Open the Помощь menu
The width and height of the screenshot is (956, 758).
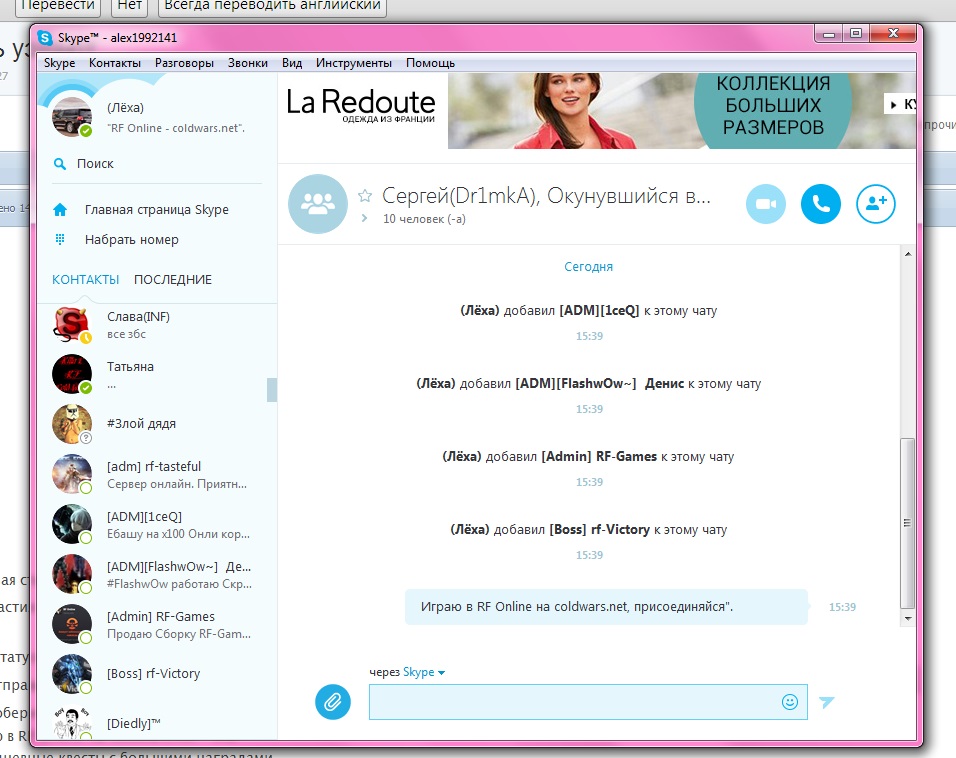(x=430, y=63)
